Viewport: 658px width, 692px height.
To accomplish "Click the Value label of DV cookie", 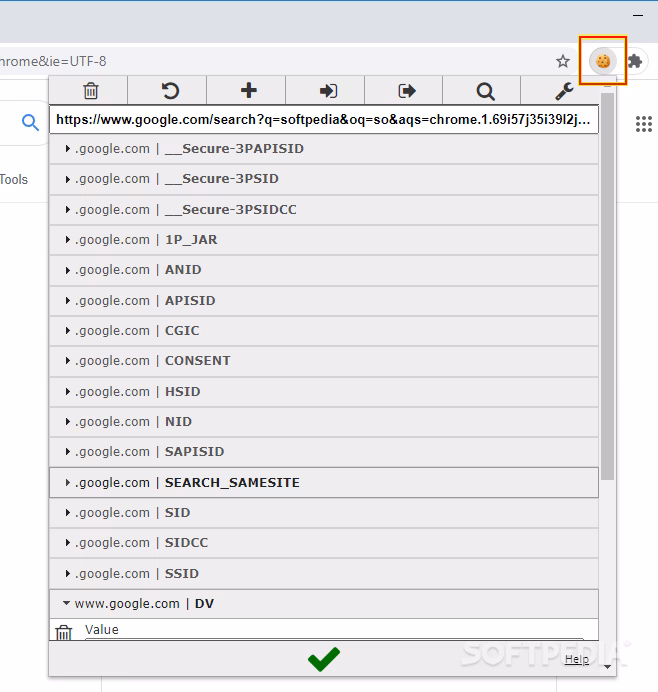I will (x=102, y=629).
